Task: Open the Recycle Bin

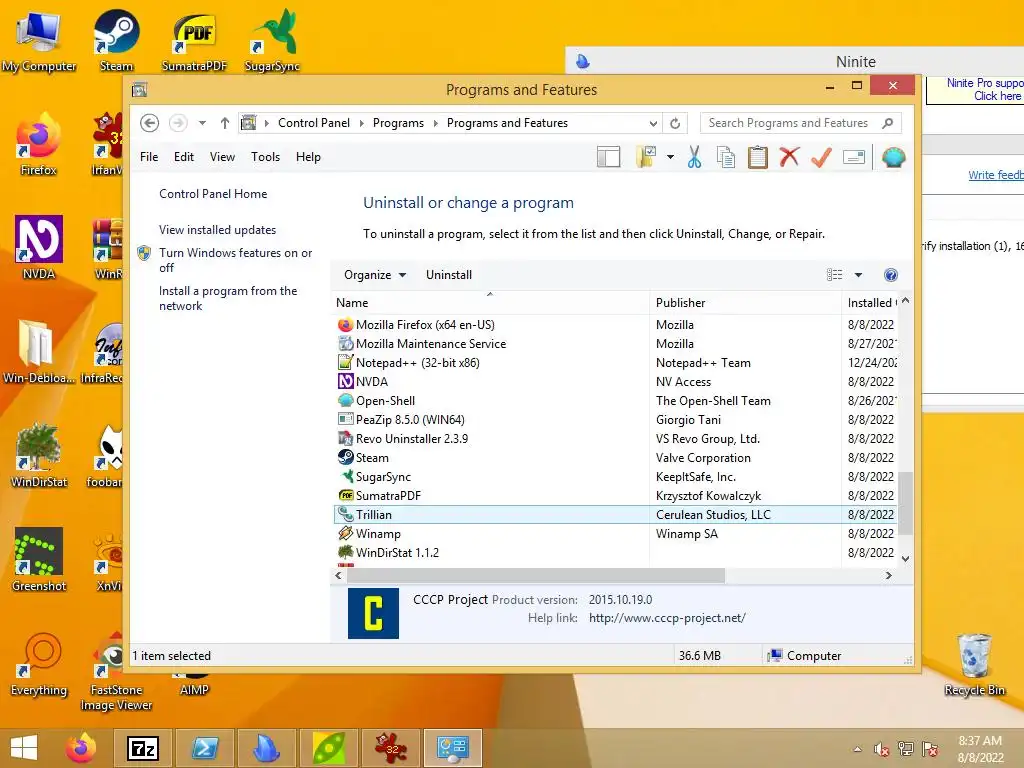Action: click(974, 664)
